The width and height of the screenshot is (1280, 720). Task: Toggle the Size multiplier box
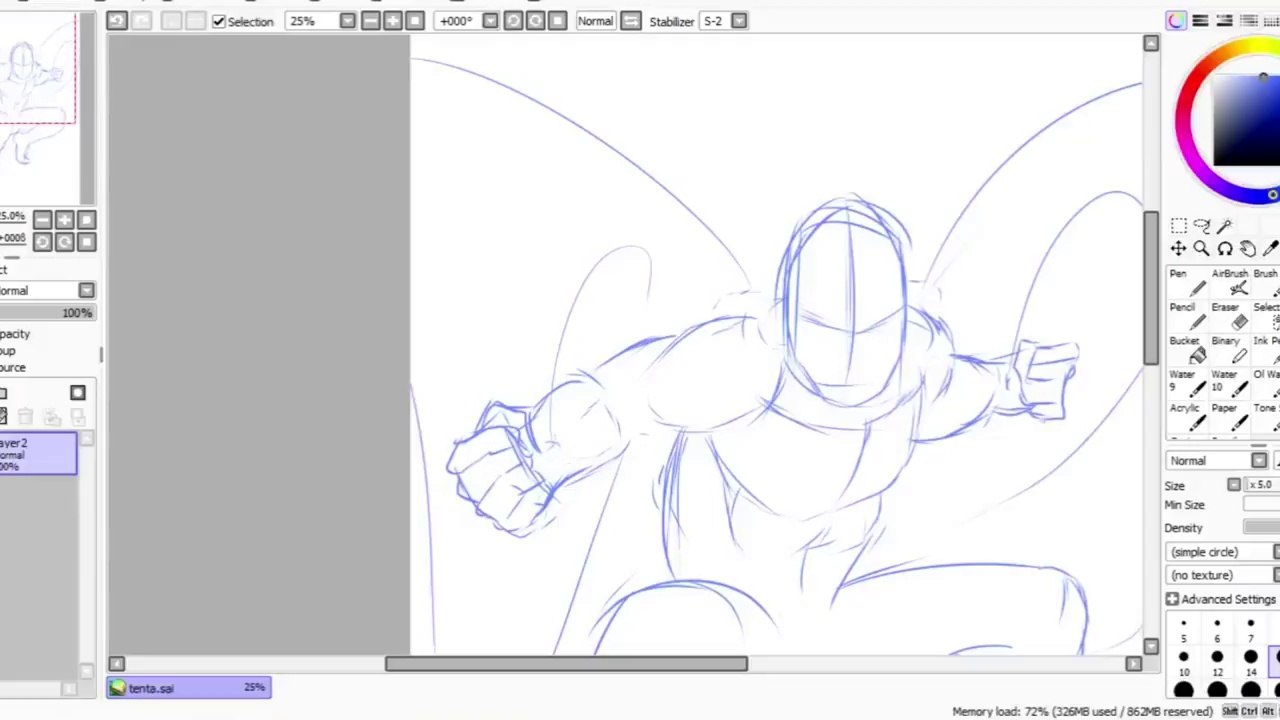tap(1234, 485)
